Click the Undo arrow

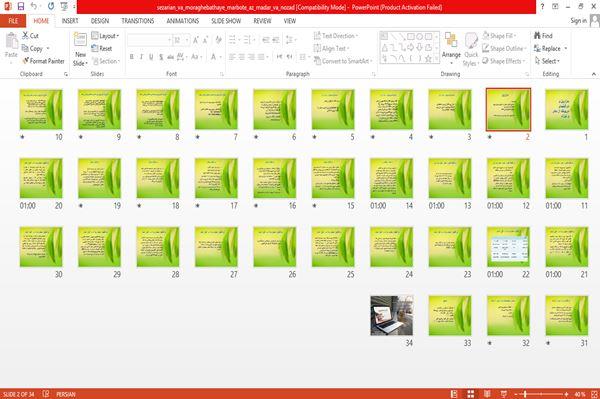(x=34, y=7)
